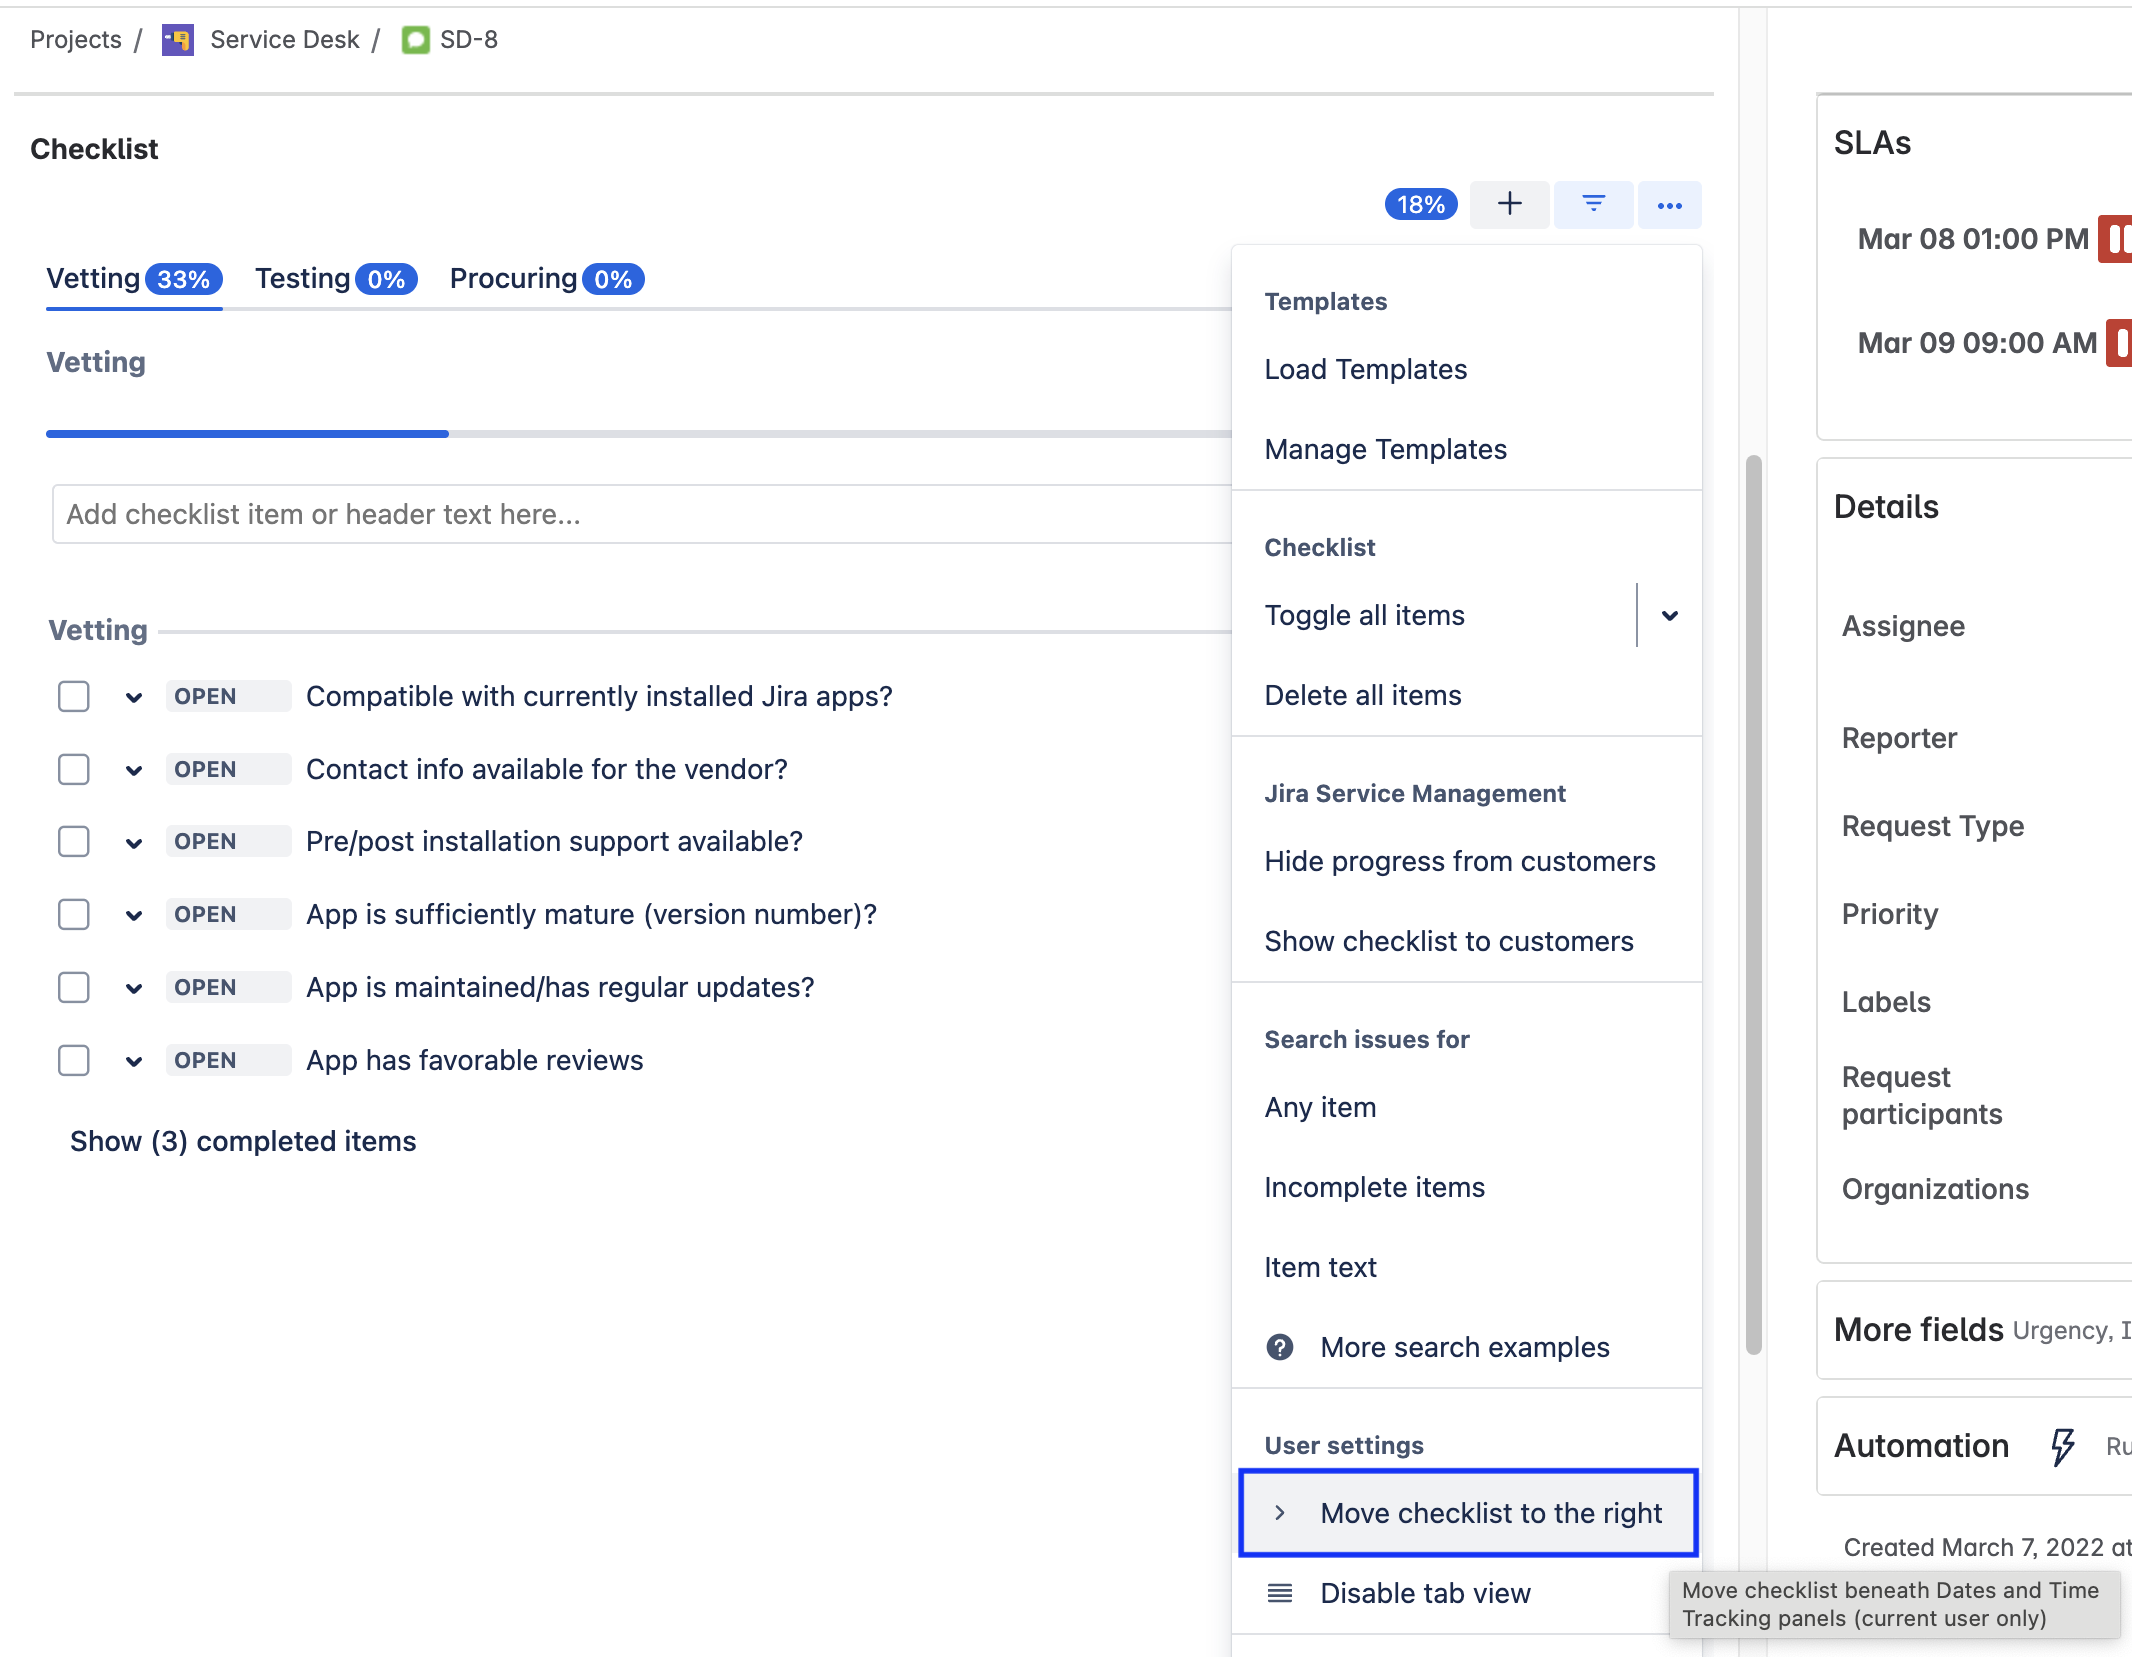Expand the Toggle all items dropdown arrow

click(1669, 615)
